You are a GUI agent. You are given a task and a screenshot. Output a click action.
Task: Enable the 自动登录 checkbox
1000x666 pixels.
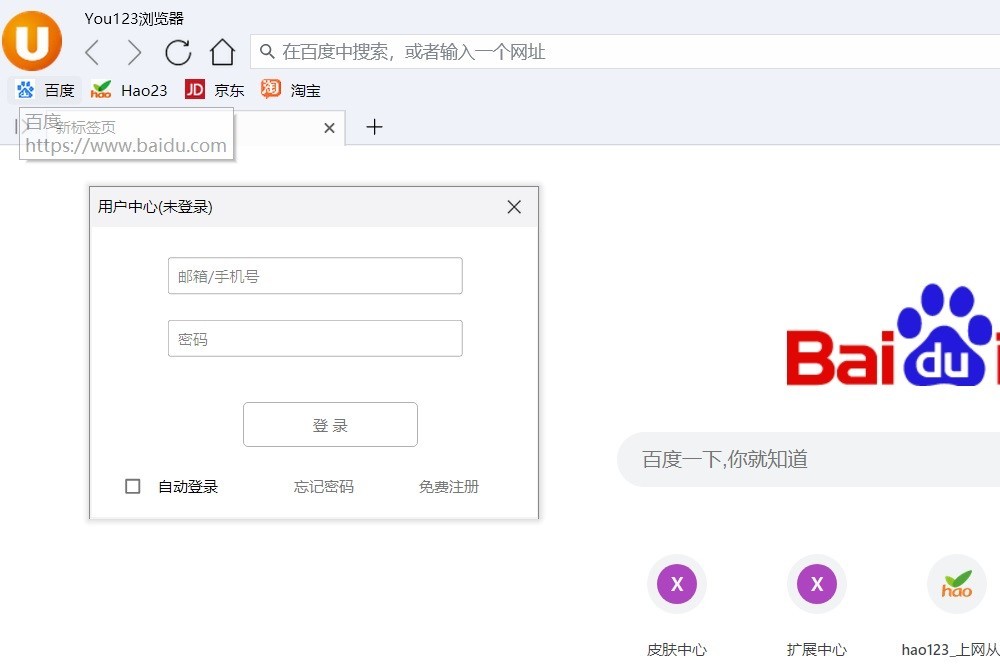pos(133,487)
